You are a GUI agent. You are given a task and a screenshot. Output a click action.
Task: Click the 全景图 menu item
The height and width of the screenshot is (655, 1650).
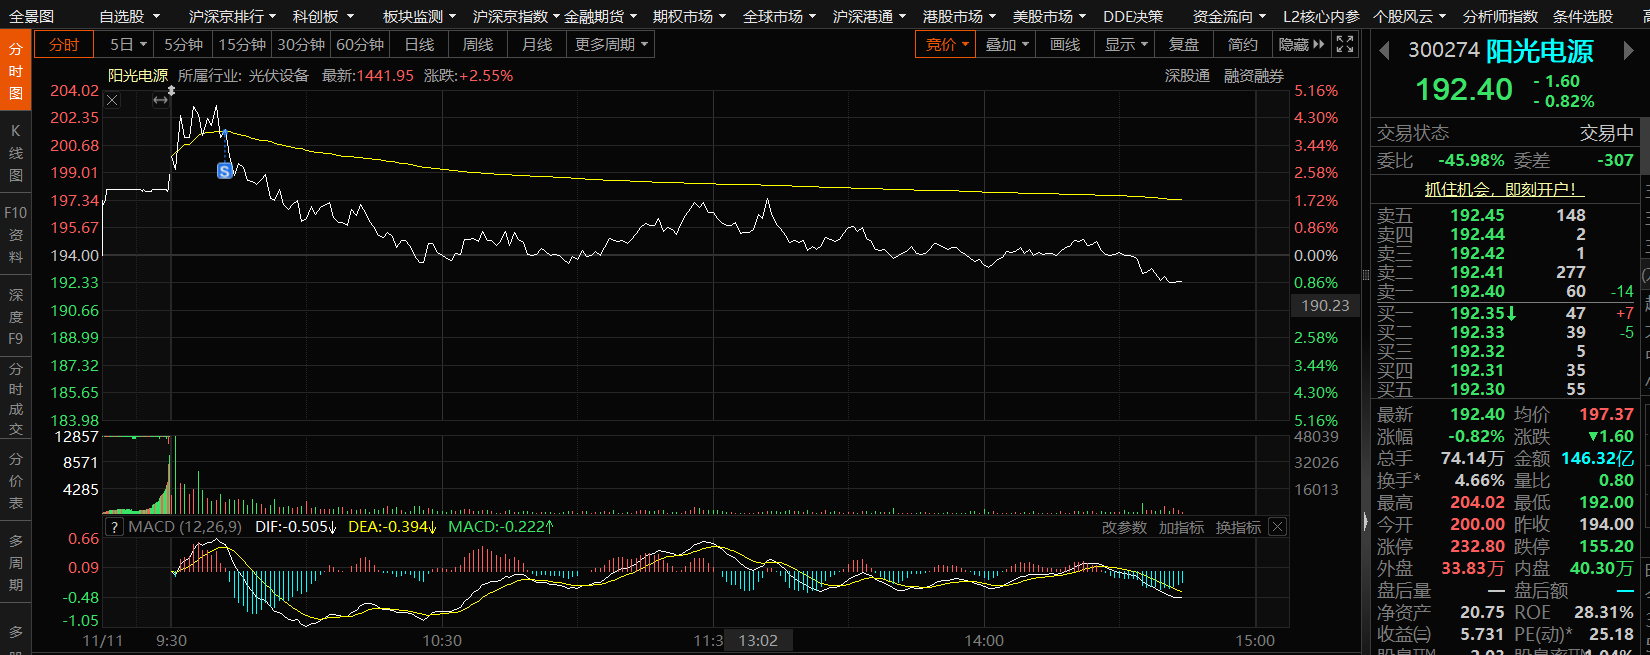pyautogui.click(x=32, y=16)
